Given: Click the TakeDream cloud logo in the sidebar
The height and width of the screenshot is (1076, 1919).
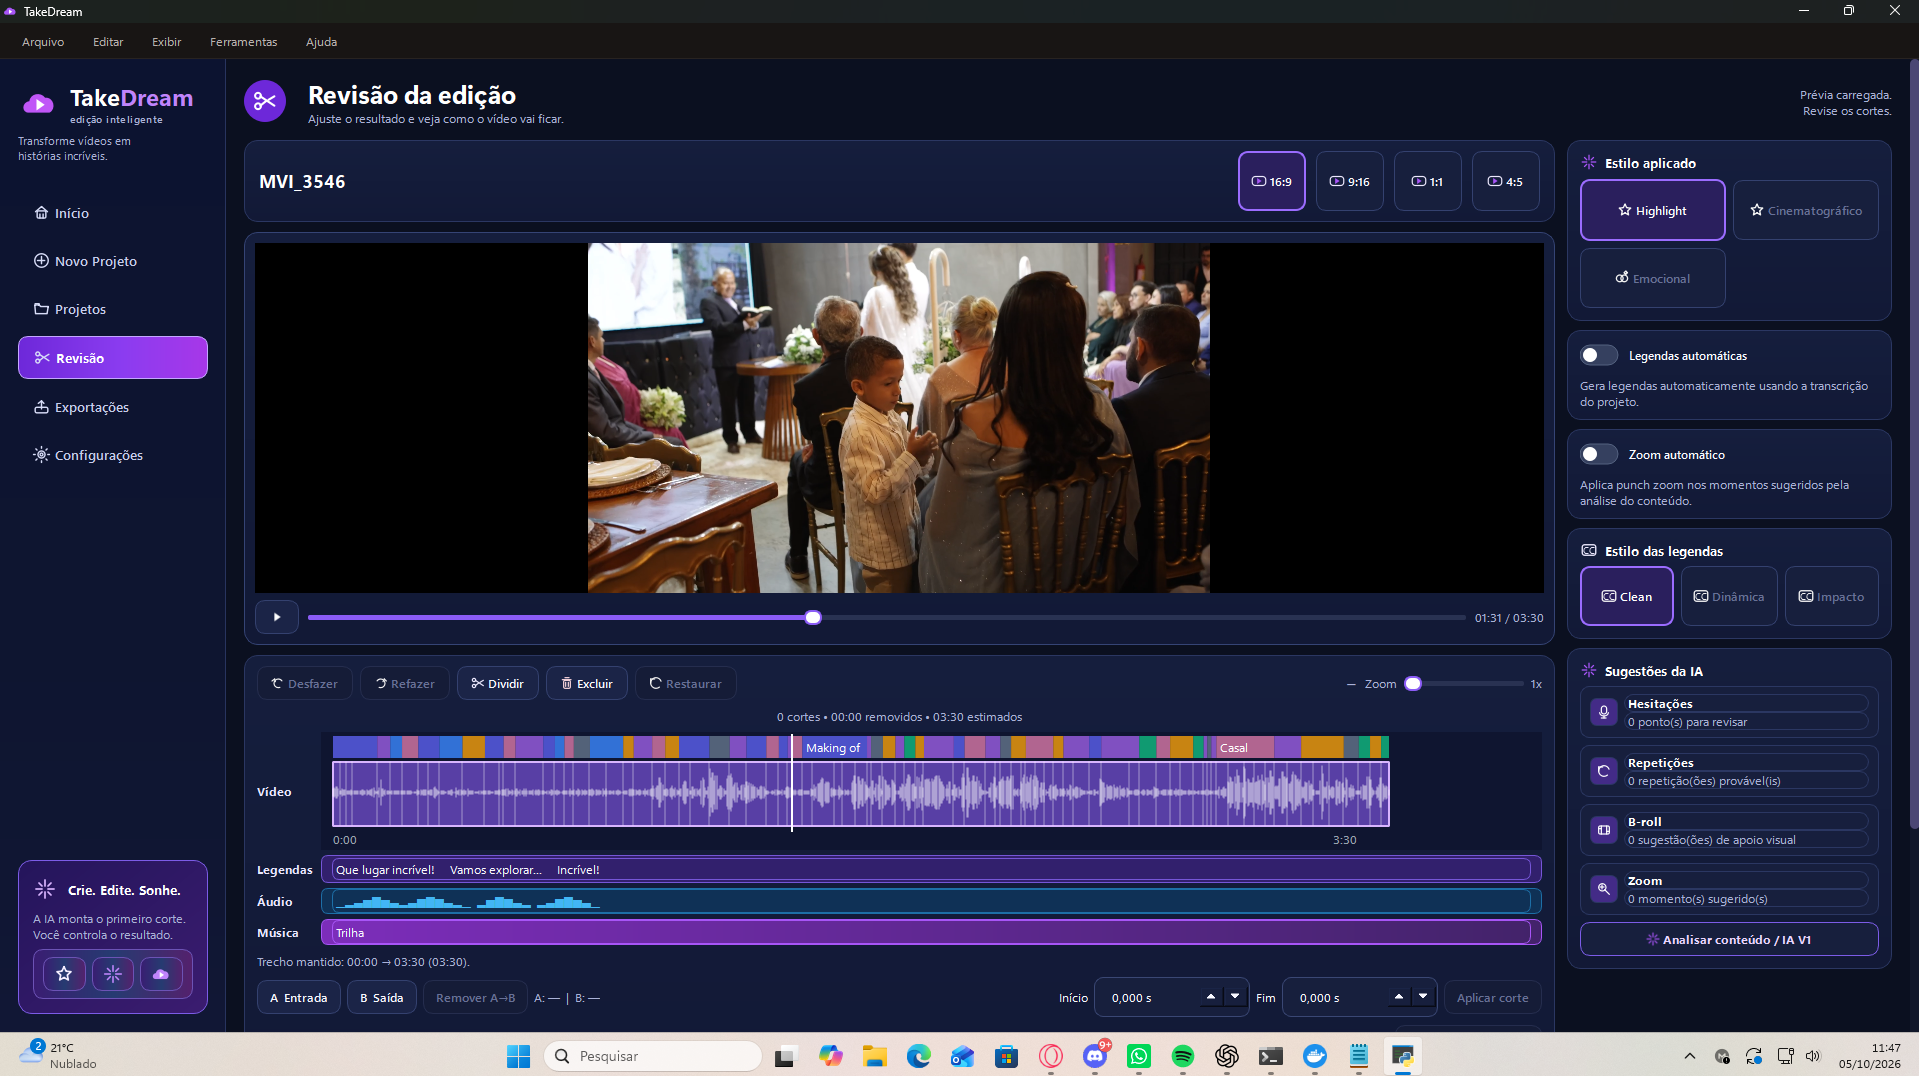Looking at the screenshot, I should 38,104.
